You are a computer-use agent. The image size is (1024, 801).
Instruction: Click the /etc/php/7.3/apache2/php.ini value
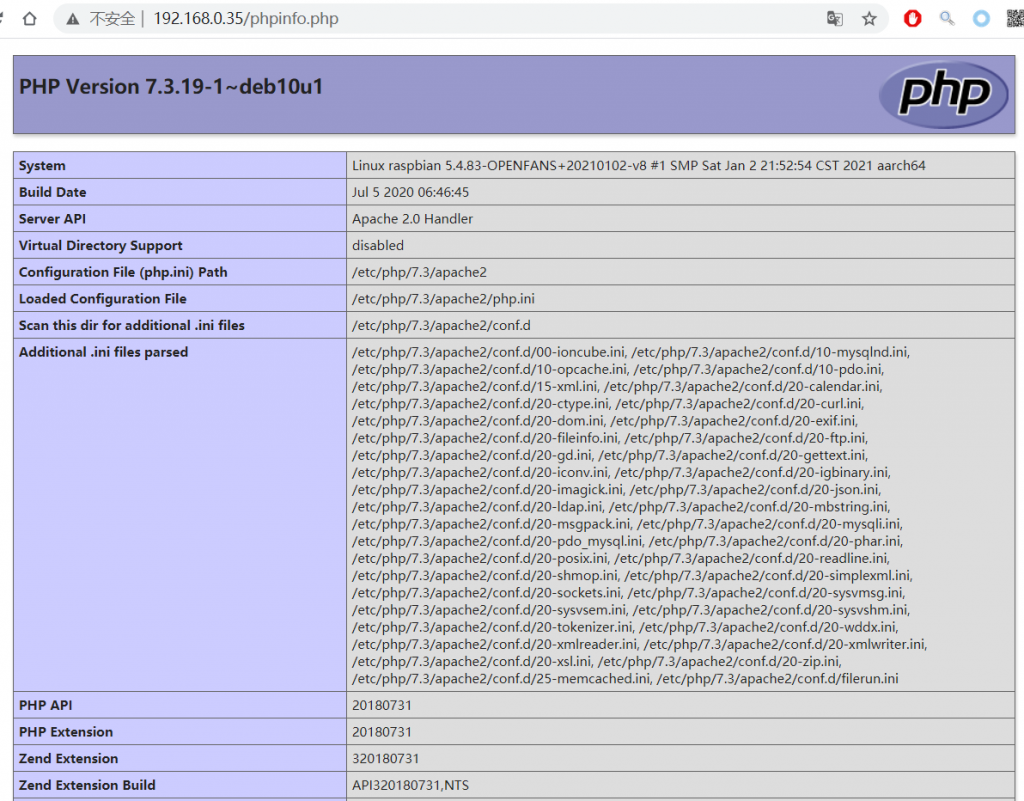click(x=443, y=299)
